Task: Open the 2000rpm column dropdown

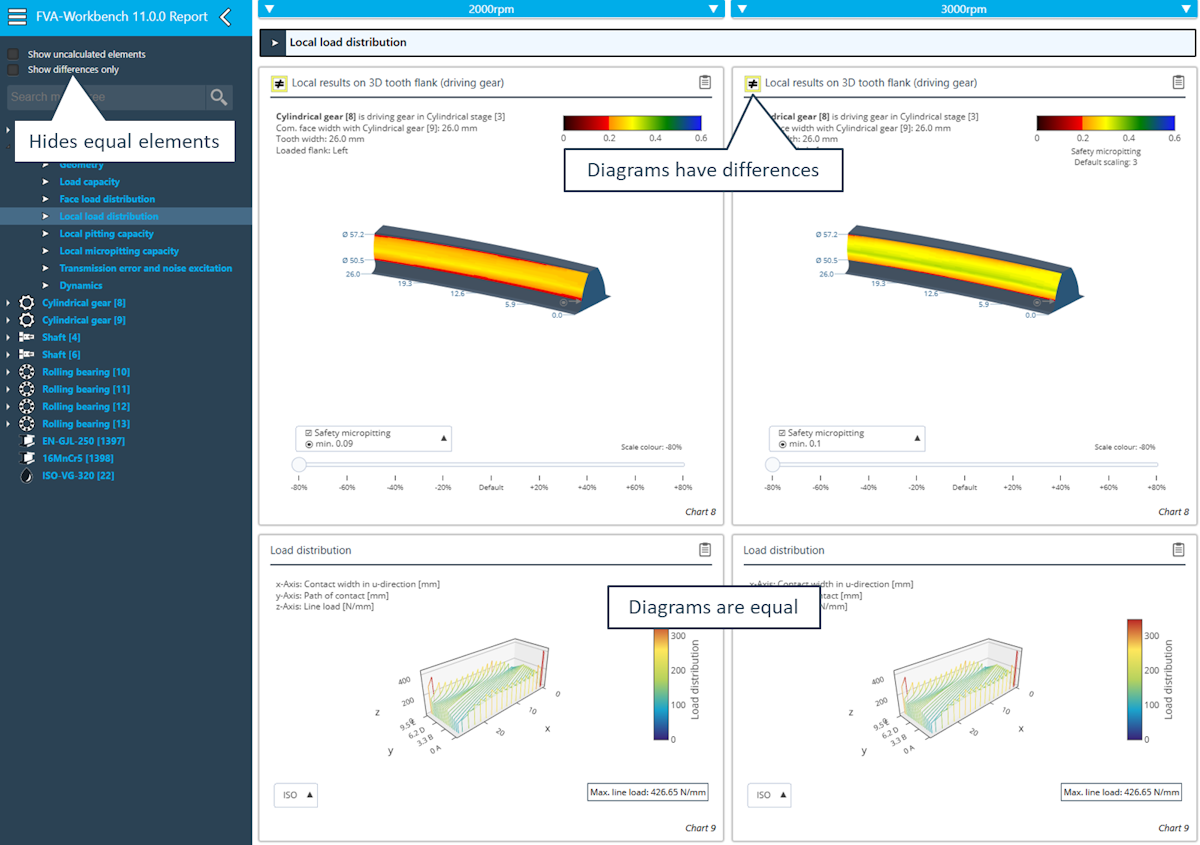Action: pos(490,9)
